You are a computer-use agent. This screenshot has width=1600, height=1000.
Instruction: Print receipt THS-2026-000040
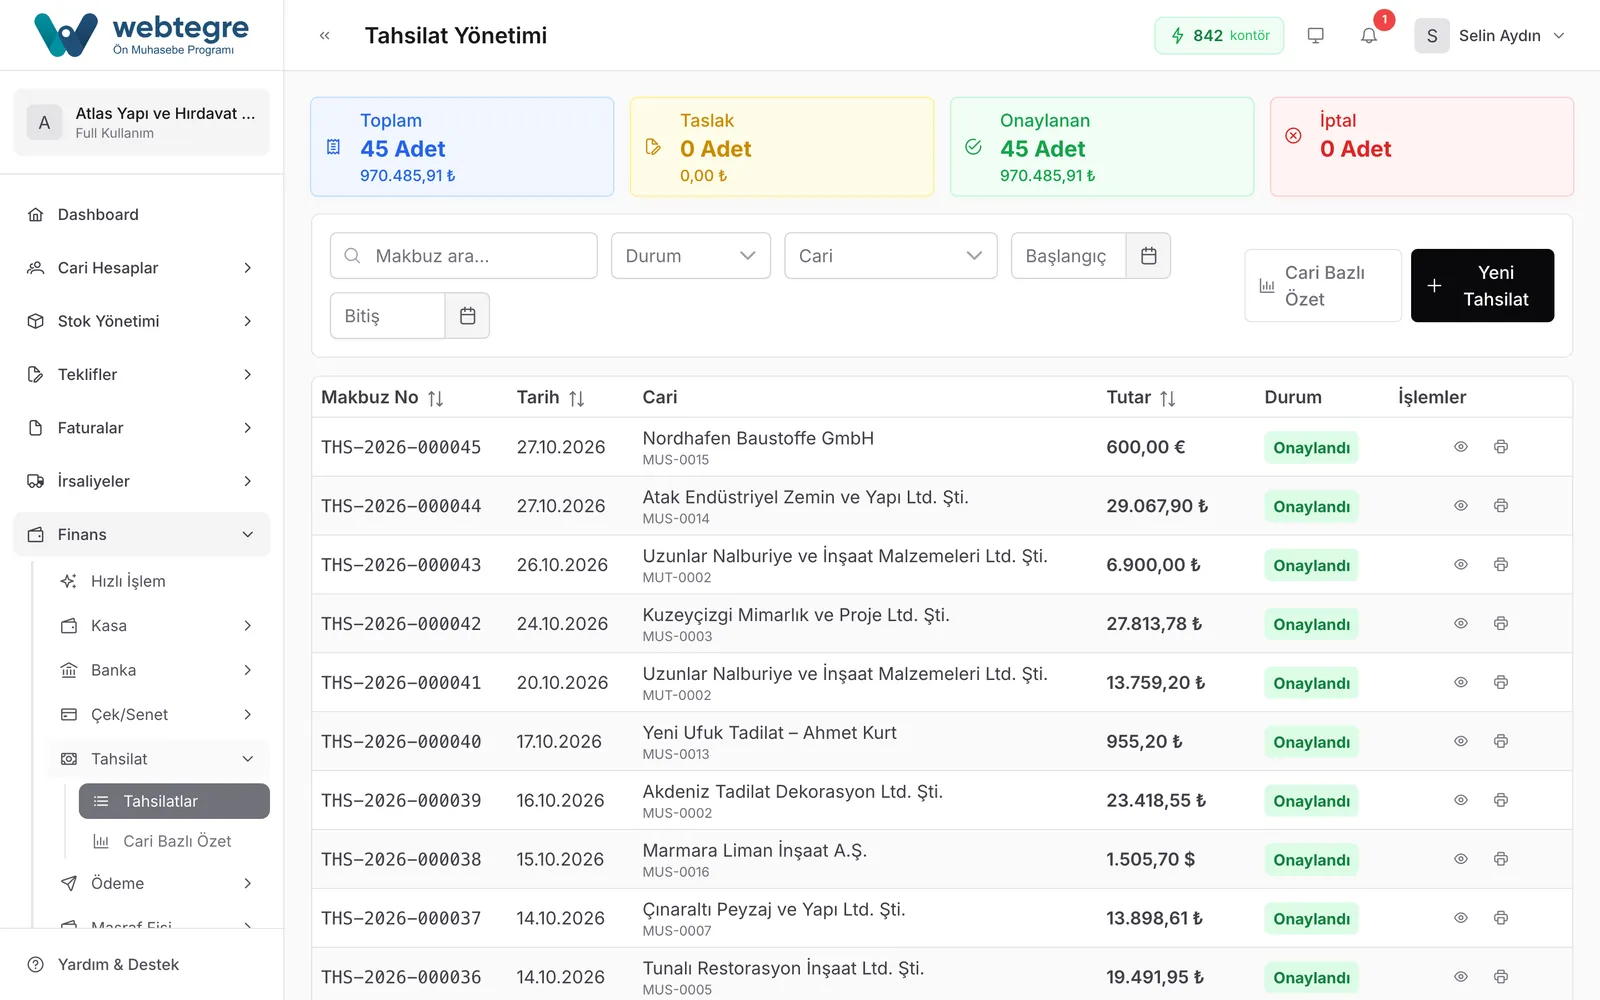[1501, 742]
